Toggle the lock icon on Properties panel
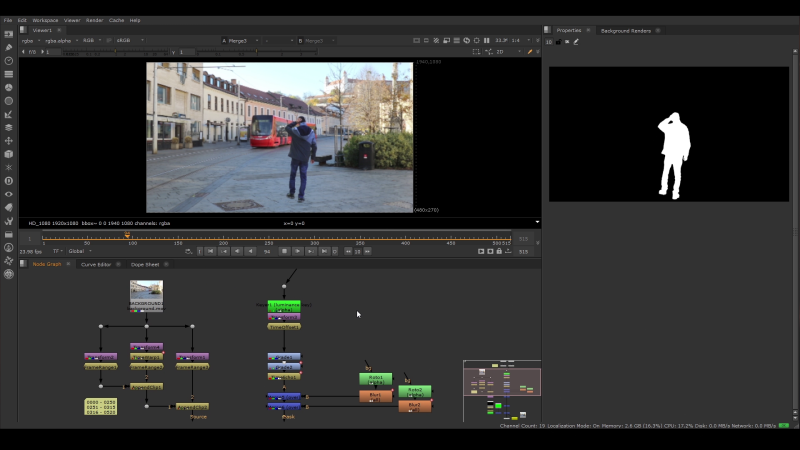This screenshot has height=450, width=800. coord(558,42)
